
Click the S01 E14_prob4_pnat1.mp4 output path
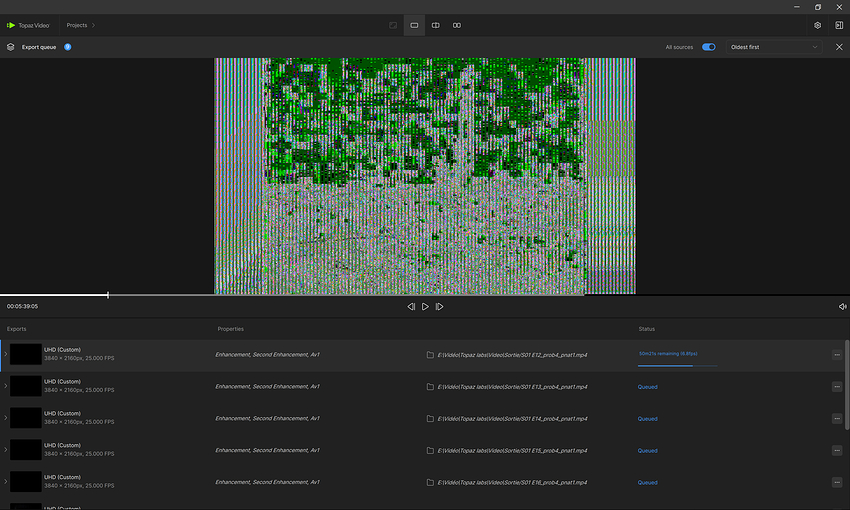(x=512, y=418)
